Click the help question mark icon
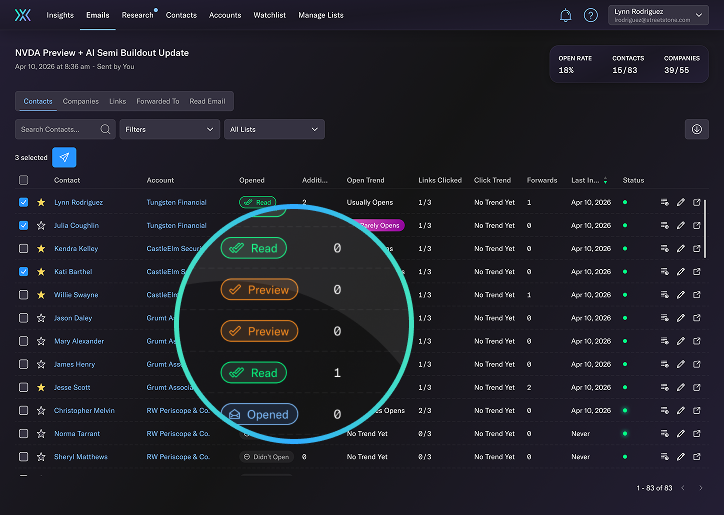Viewport: 724px width, 515px height. 591,15
